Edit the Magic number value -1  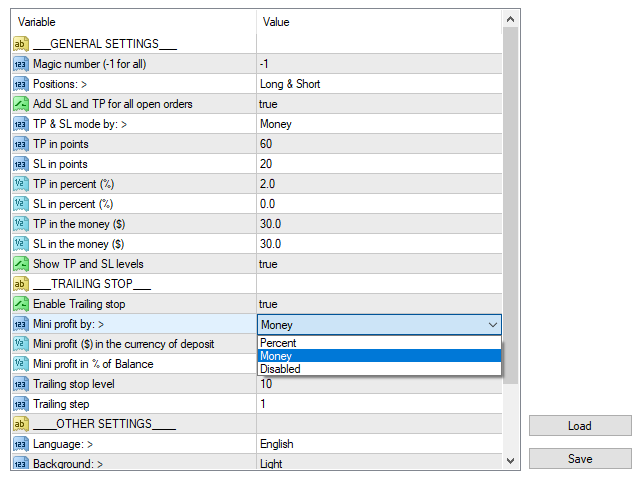(x=379, y=64)
